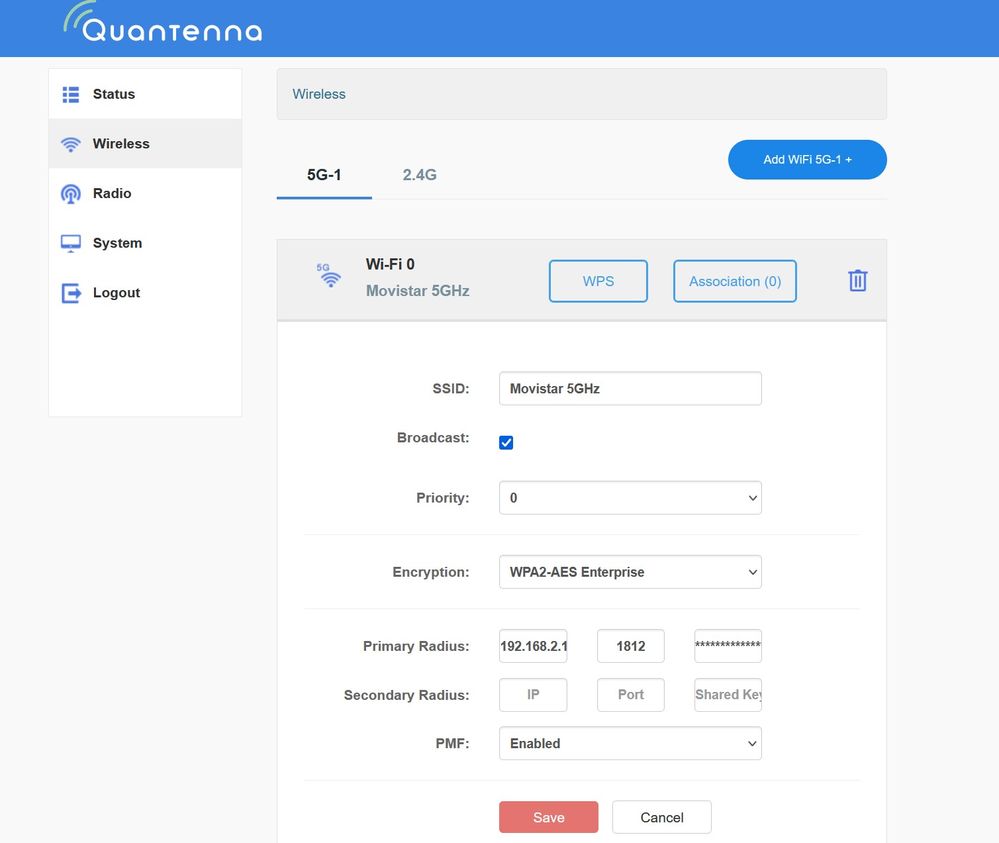
Task: Expand the Encryption dropdown
Action: click(x=630, y=572)
